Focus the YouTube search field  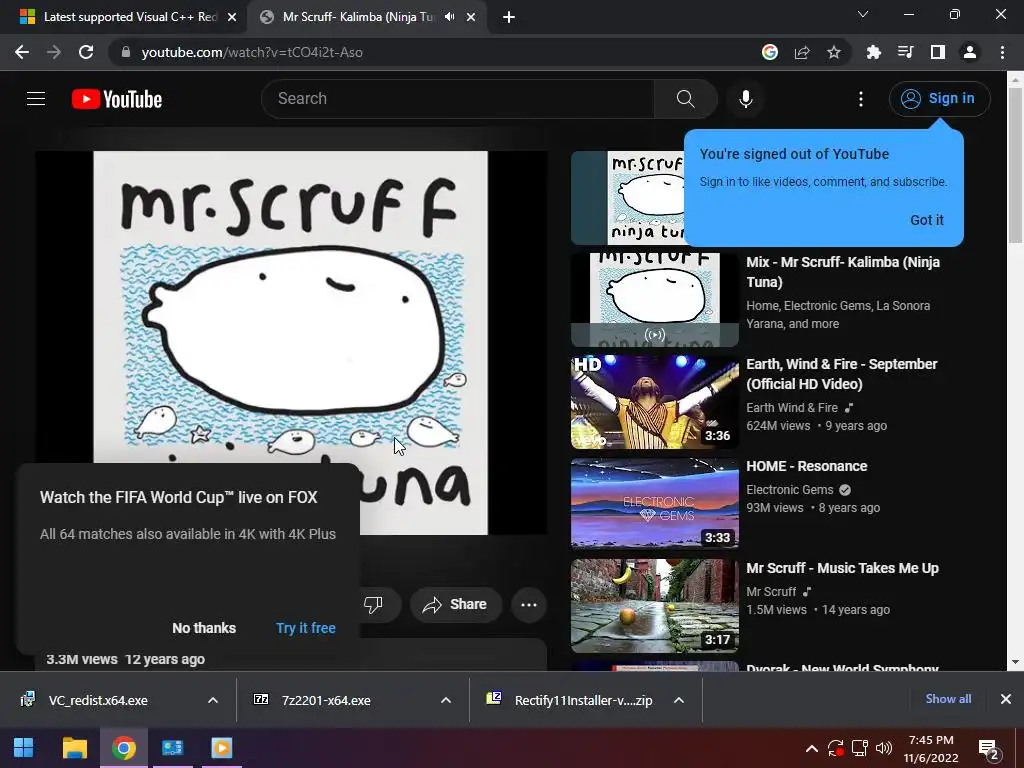[x=457, y=99]
